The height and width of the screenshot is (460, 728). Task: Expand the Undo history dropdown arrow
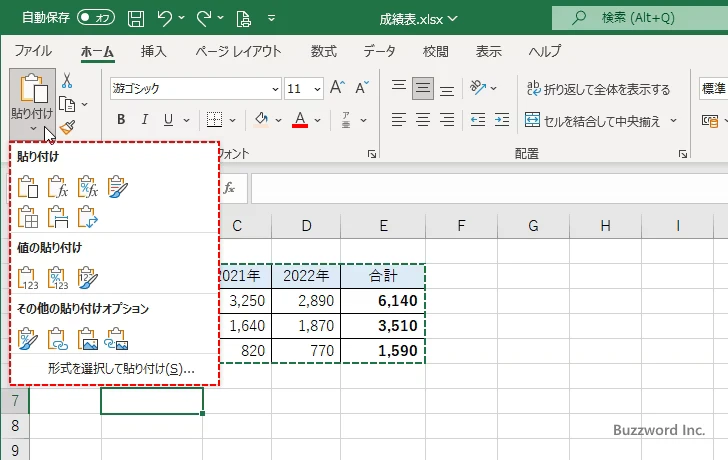(x=182, y=18)
